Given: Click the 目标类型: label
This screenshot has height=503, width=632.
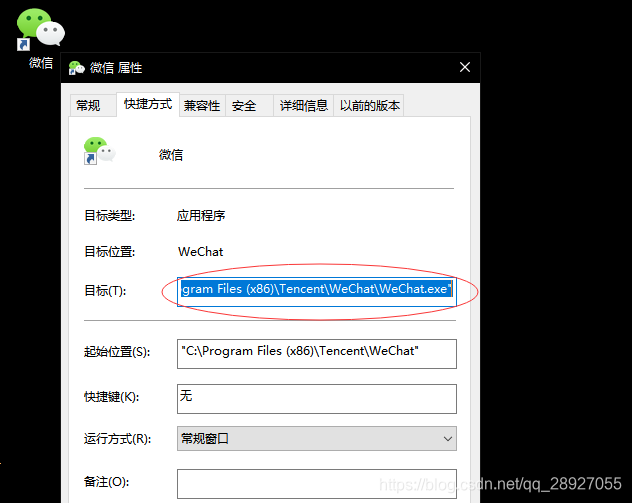Looking at the screenshot, I should tap(109, 216).
